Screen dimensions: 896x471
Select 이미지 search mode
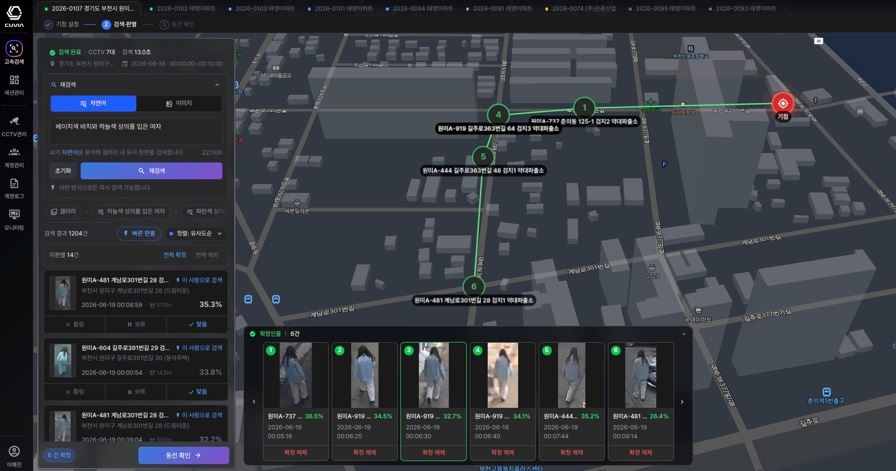click(179, 103)
